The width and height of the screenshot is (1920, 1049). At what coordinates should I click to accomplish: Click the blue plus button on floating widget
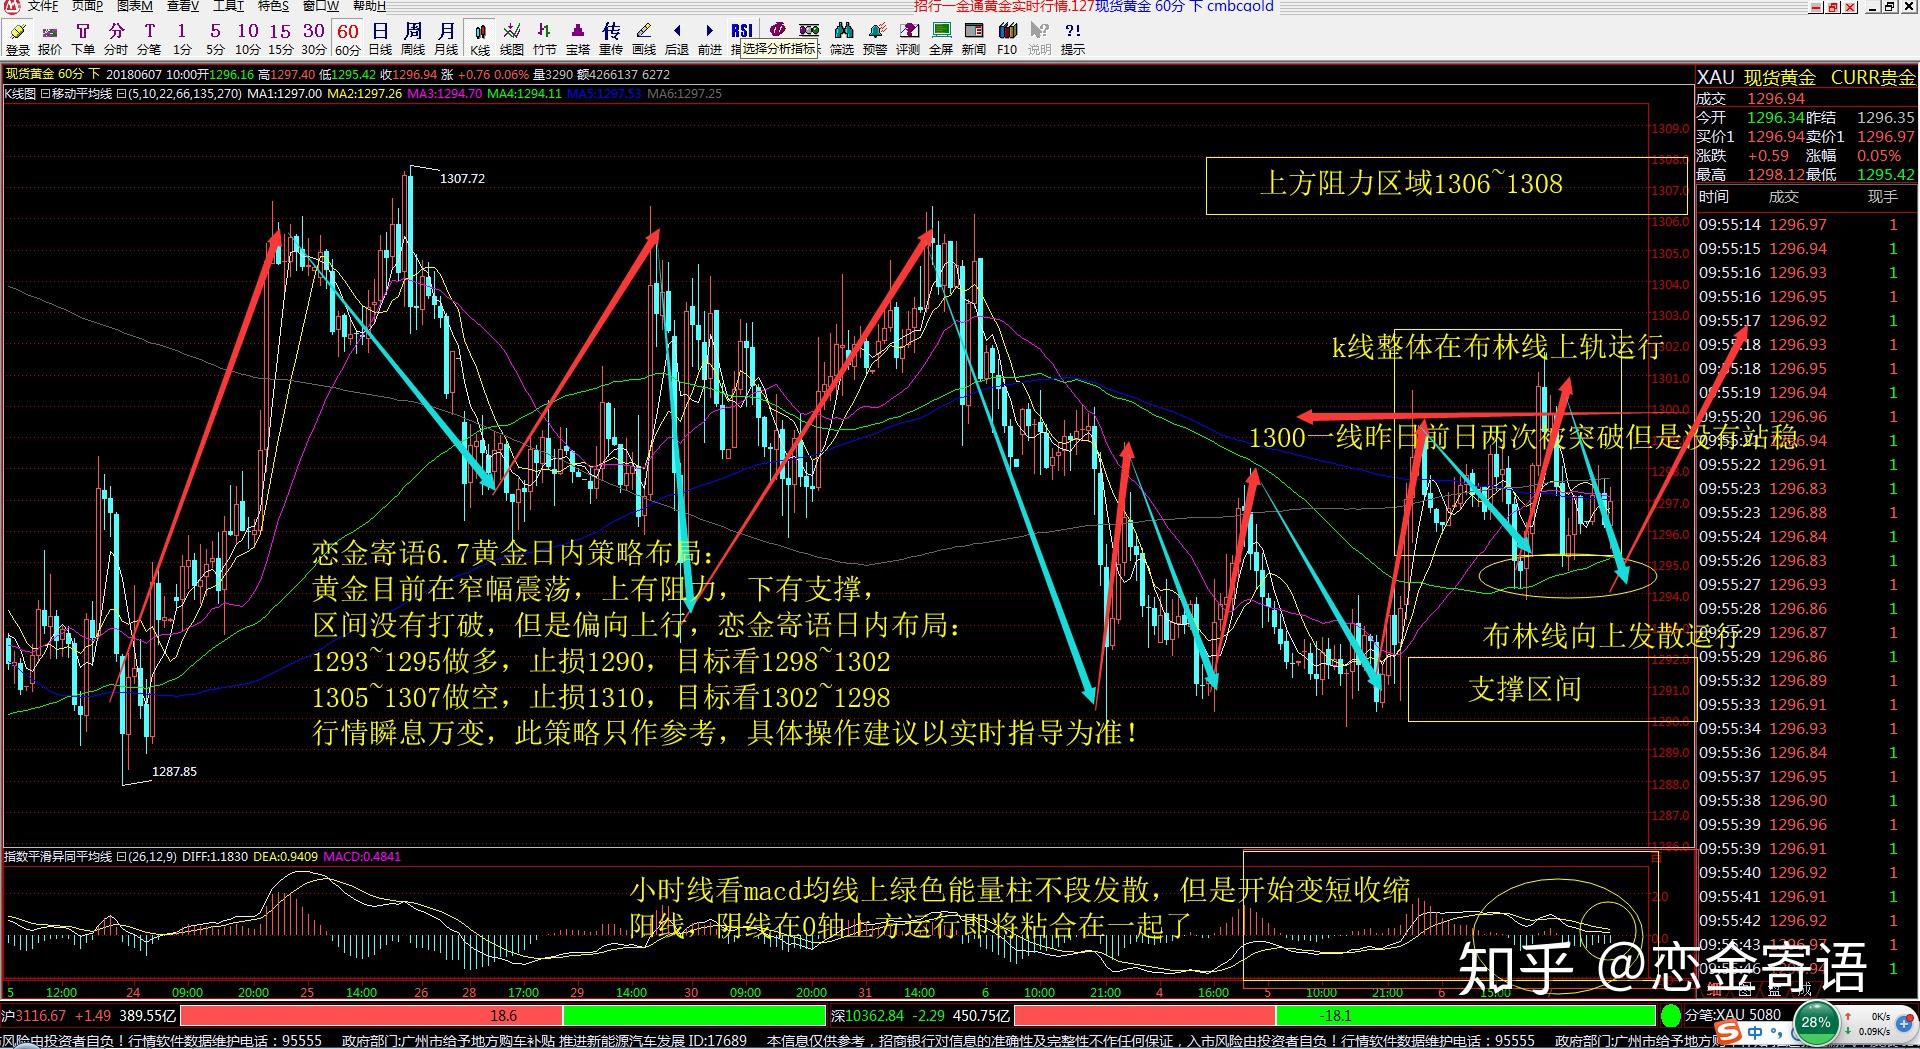(x=1903, y=1023)
